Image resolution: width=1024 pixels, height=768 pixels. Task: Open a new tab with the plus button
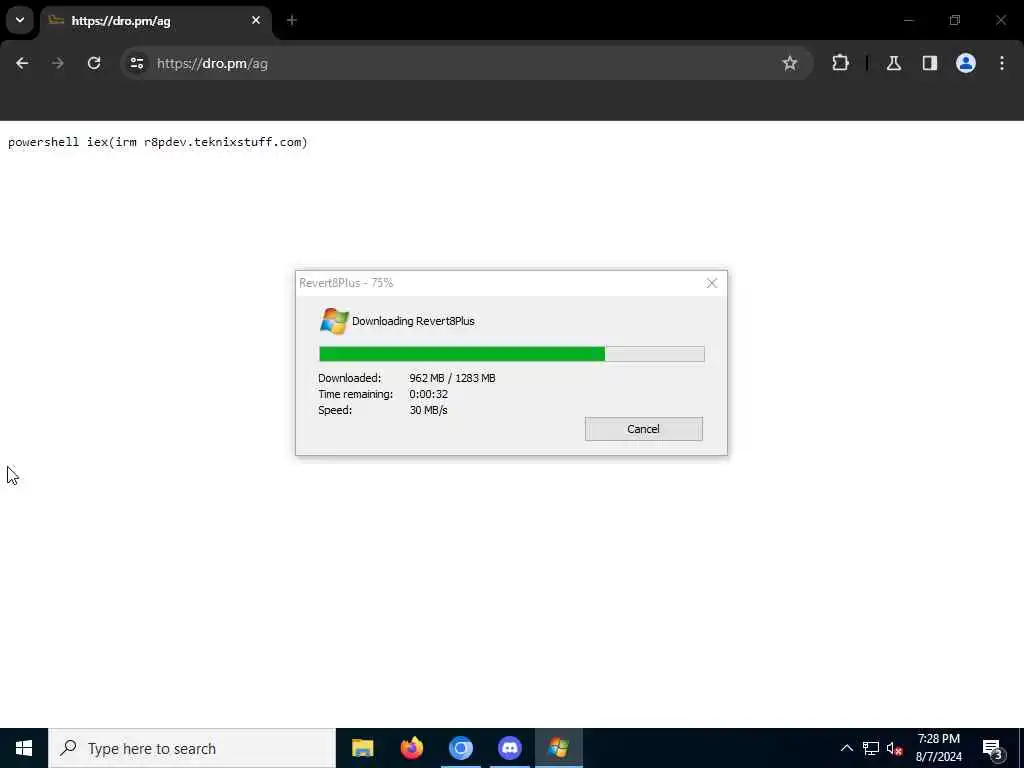coord(292,20)
